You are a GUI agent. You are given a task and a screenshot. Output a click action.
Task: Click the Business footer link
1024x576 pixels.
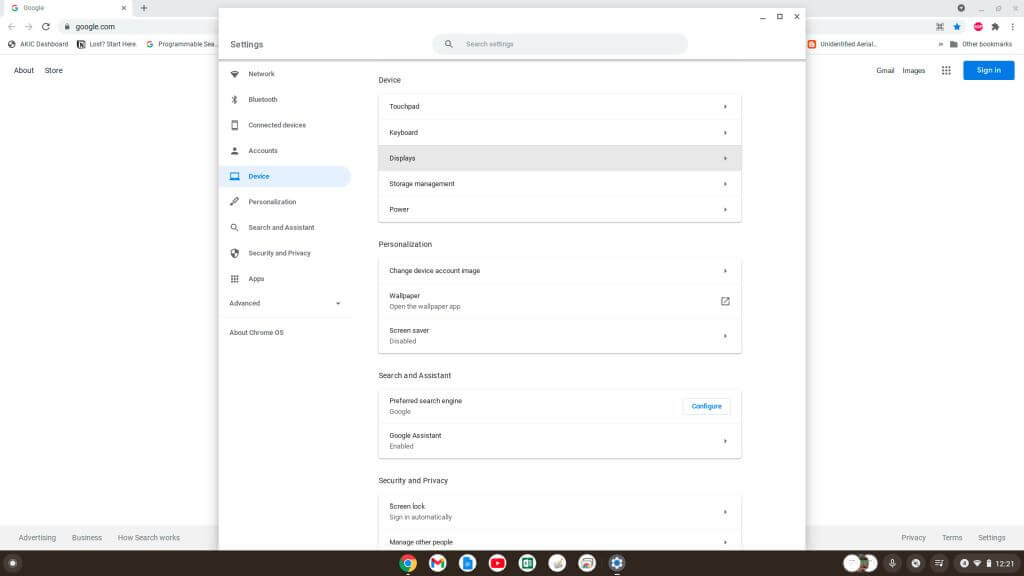[87, 537]
